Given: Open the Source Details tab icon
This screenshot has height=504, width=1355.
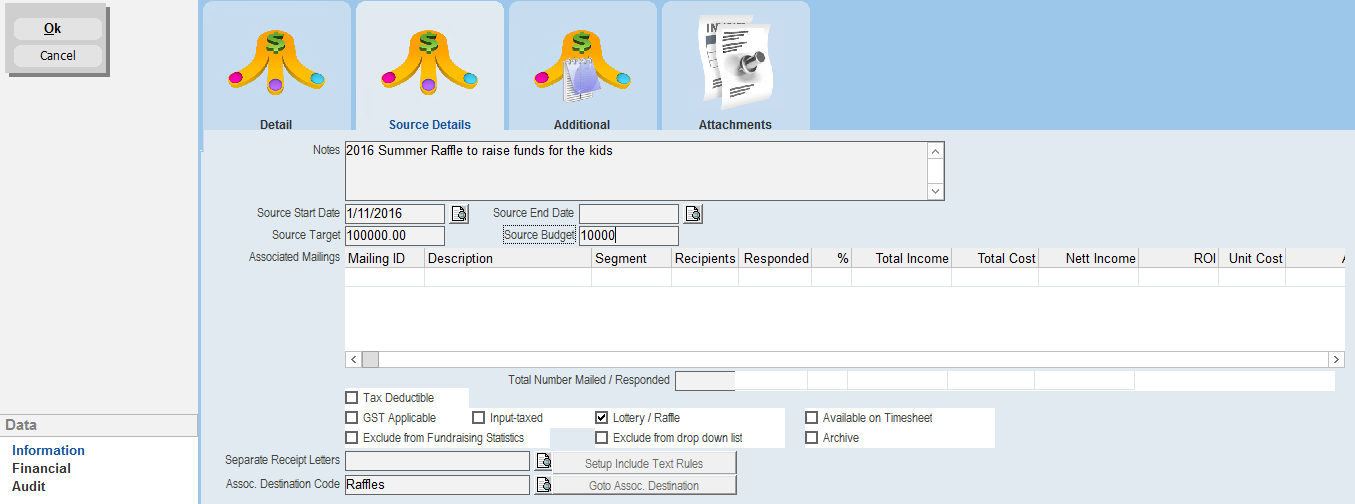Looking at the screenshot, I should pyautogui.click(x=430, y=64).
